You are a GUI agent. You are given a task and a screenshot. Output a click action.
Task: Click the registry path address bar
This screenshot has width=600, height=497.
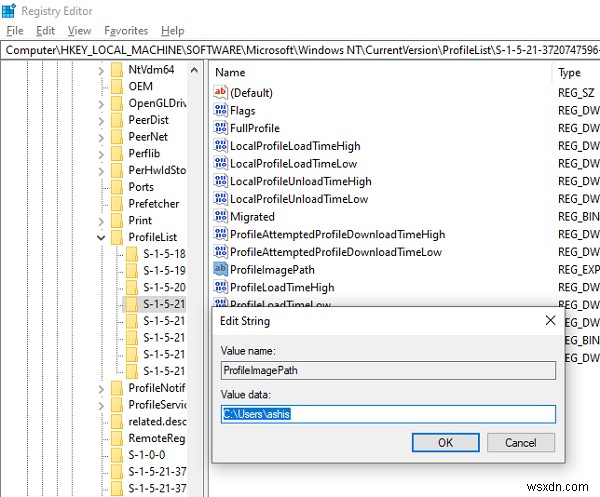[x=301, y=50]
